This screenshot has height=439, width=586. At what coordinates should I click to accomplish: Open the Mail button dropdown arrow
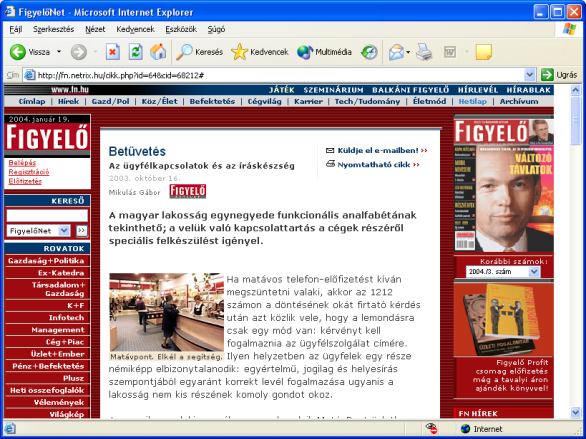click(x=408, y=52)
